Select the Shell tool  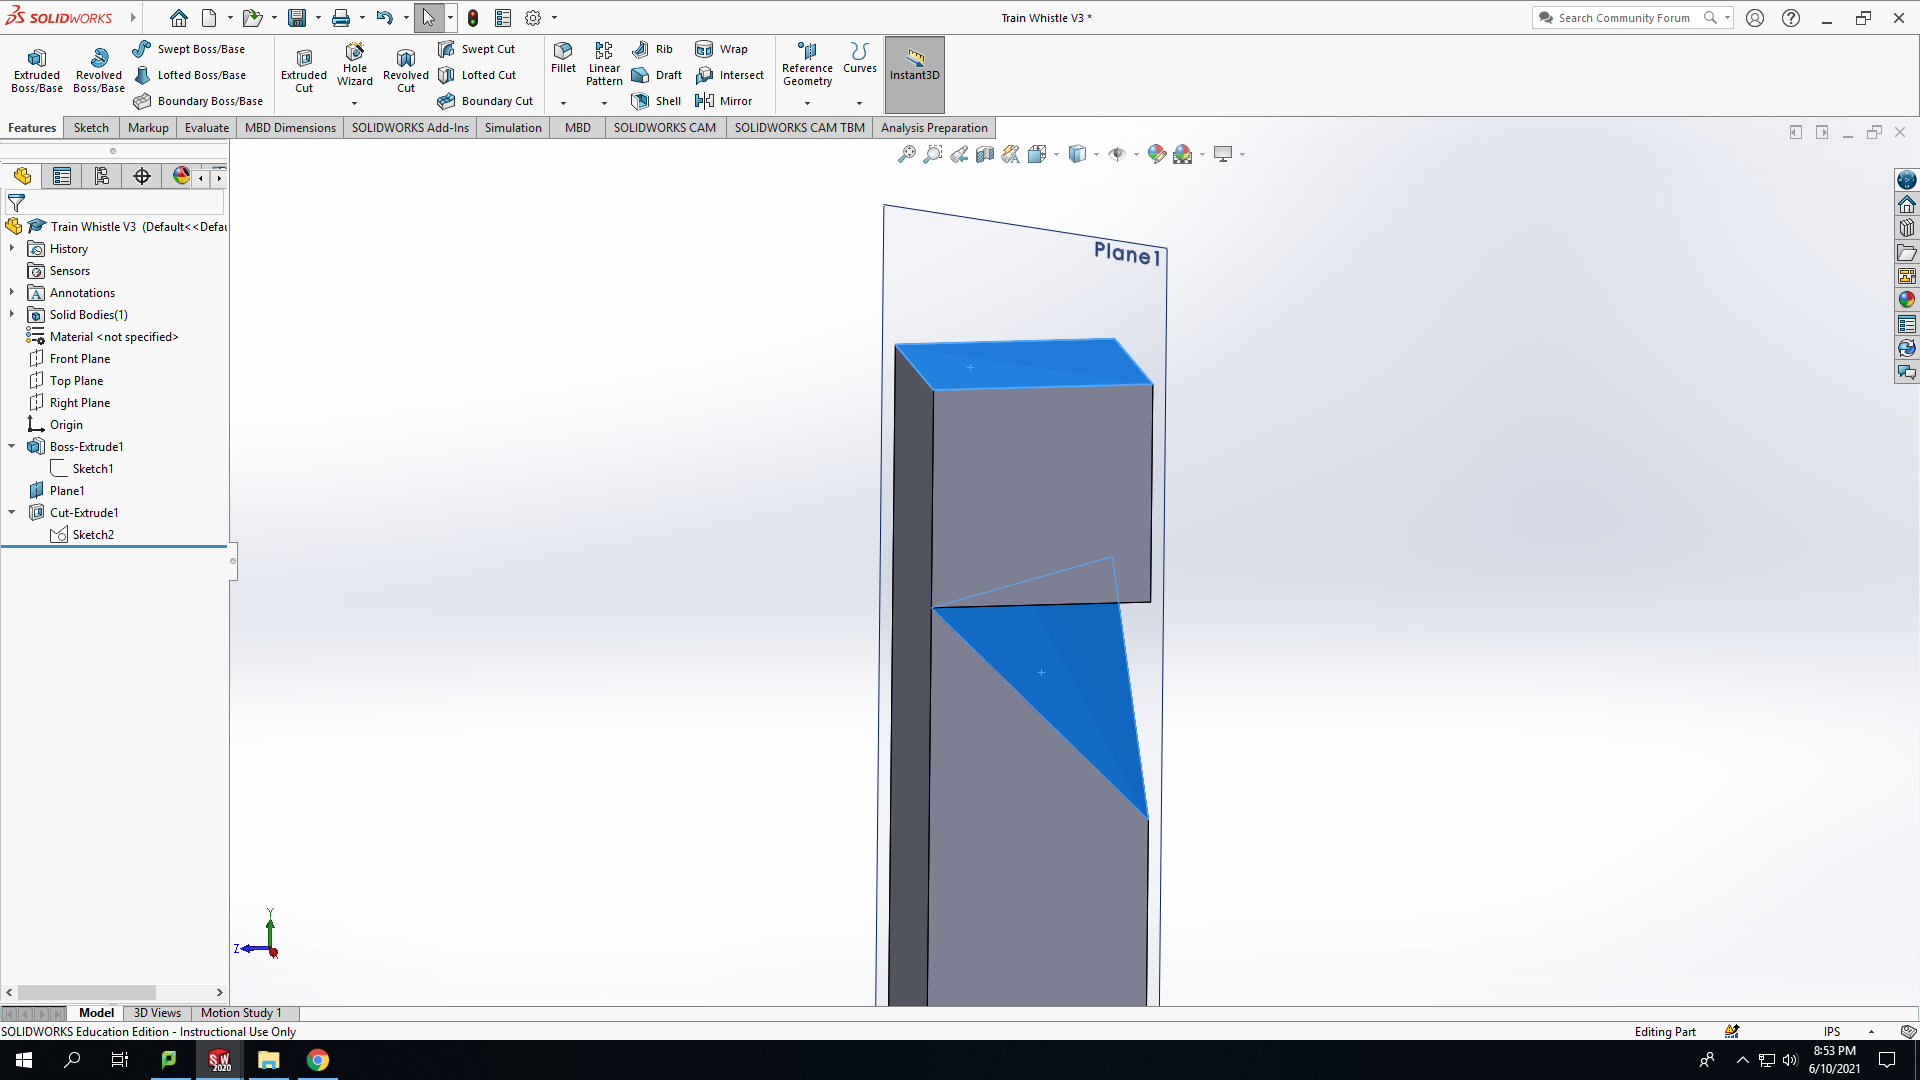pos(656,101)
